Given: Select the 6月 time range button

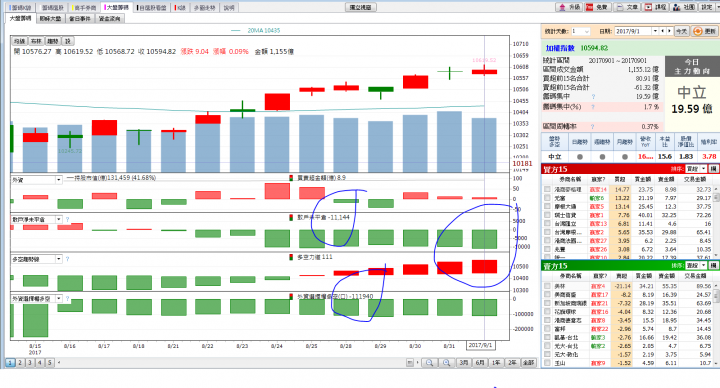Looking at the screenshot, I should pos(479,363).
